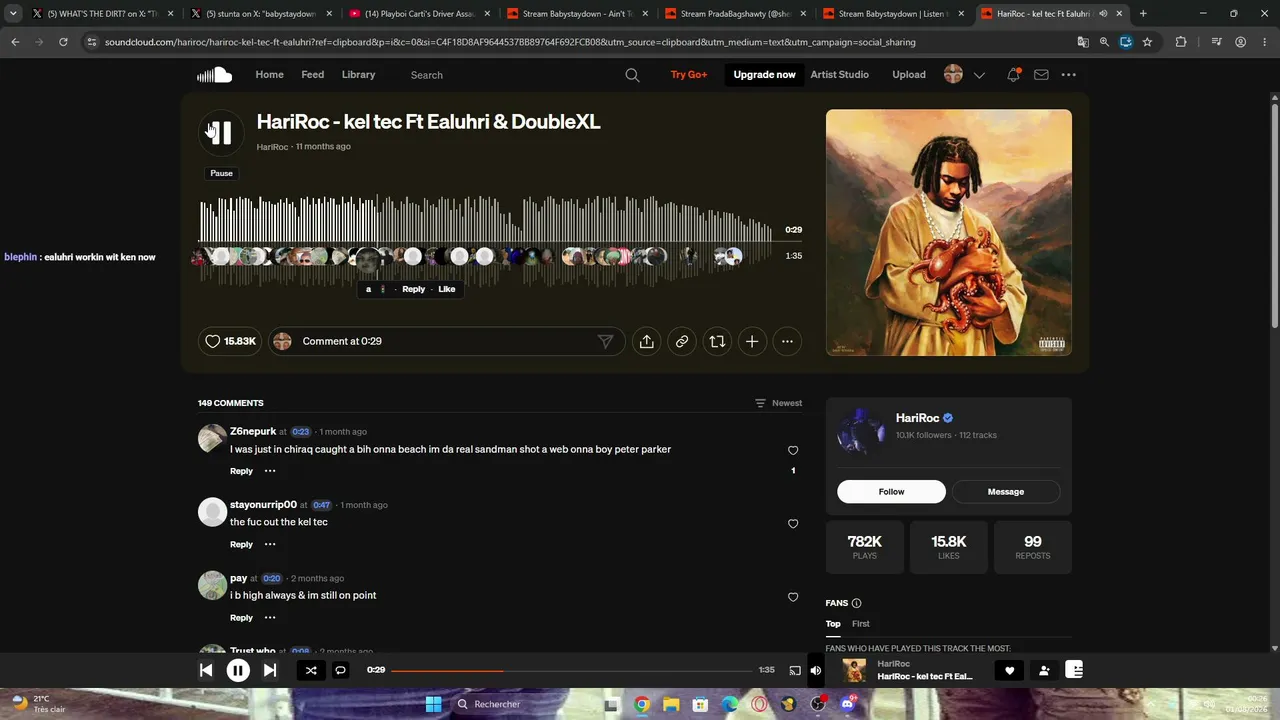Follow the artist from player bar icon

(1044, 671)
